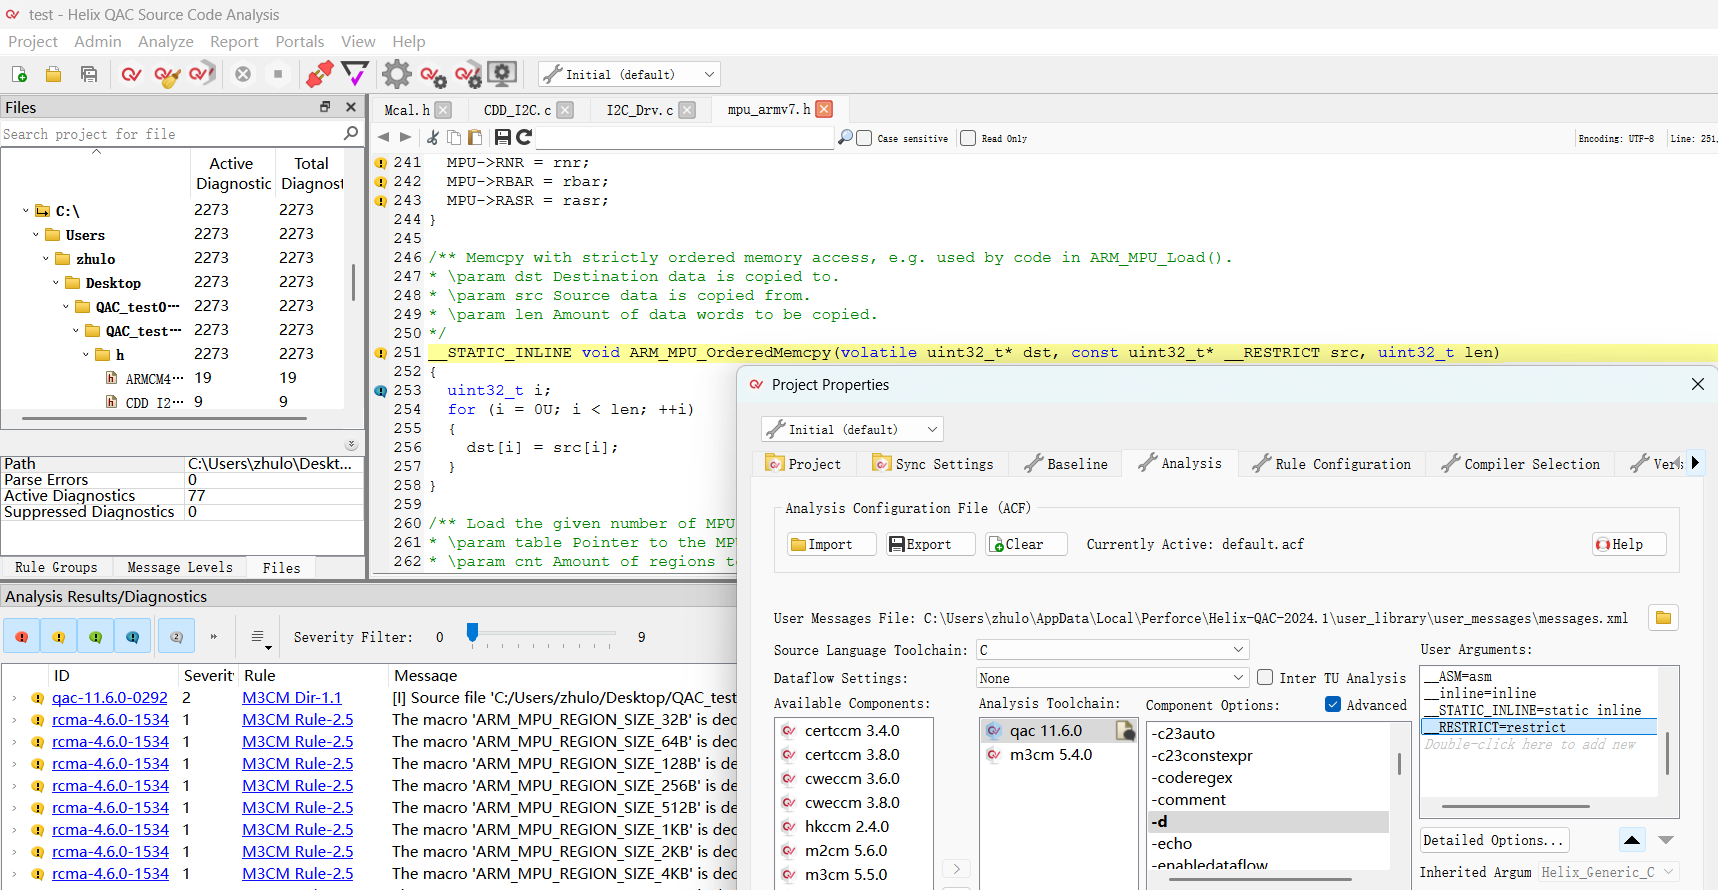
Task: Click the open project folder toolbar icon
Action: pos(54,74)
